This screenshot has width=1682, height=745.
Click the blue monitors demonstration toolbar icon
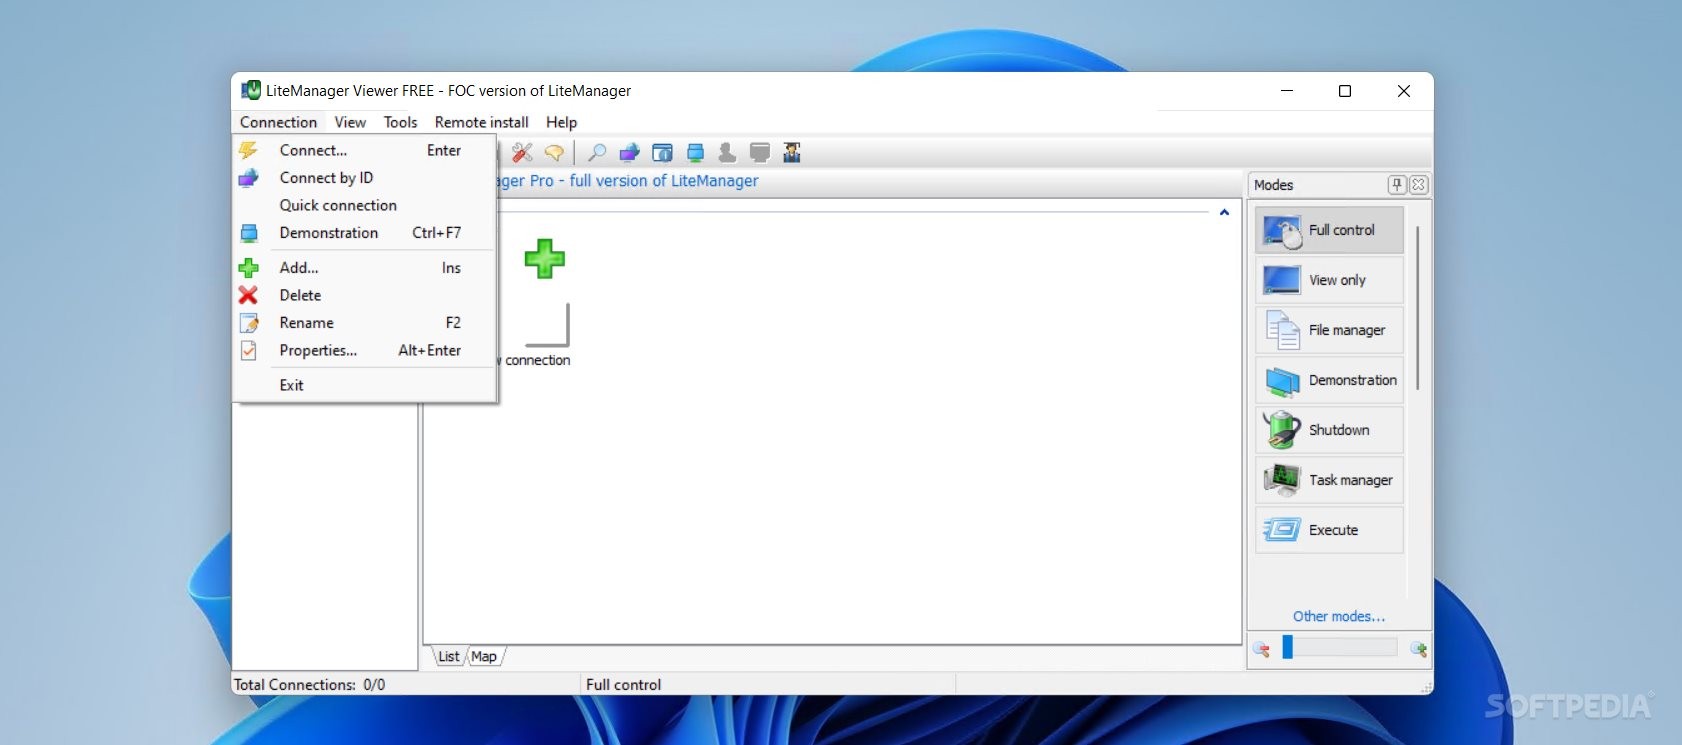pyautogui.click(x=695, y=153)
